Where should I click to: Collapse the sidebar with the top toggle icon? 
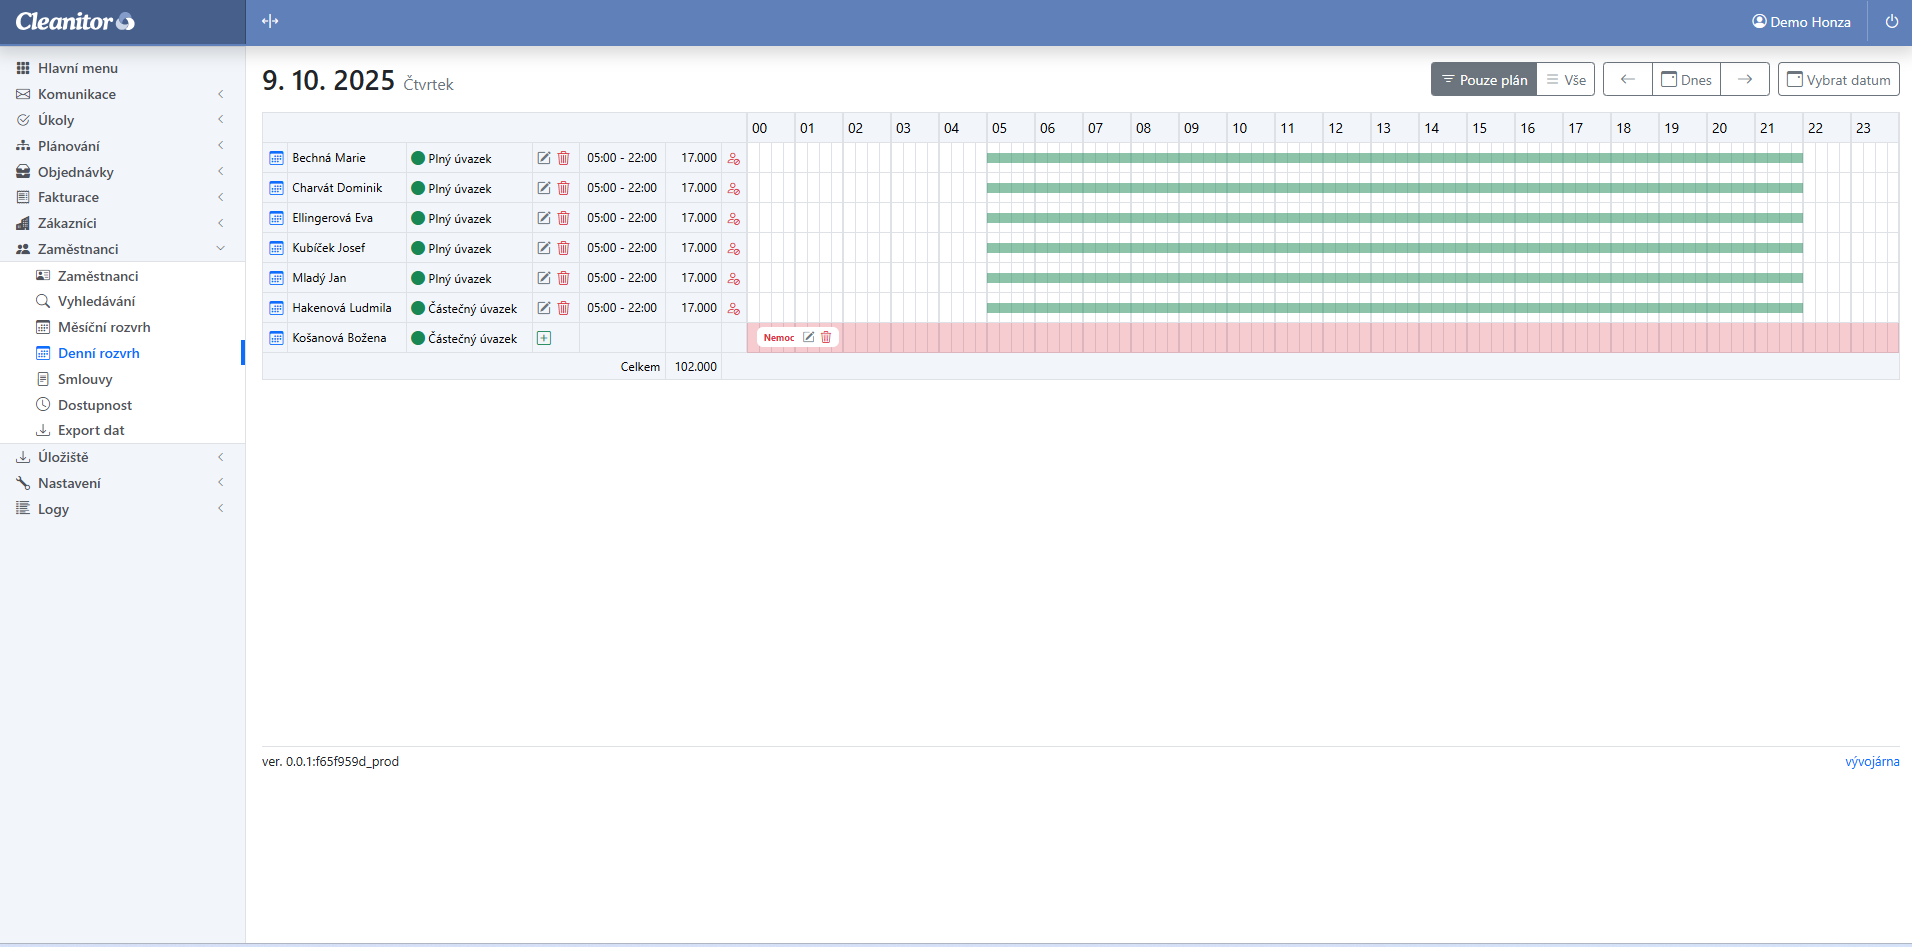[270, 22]
